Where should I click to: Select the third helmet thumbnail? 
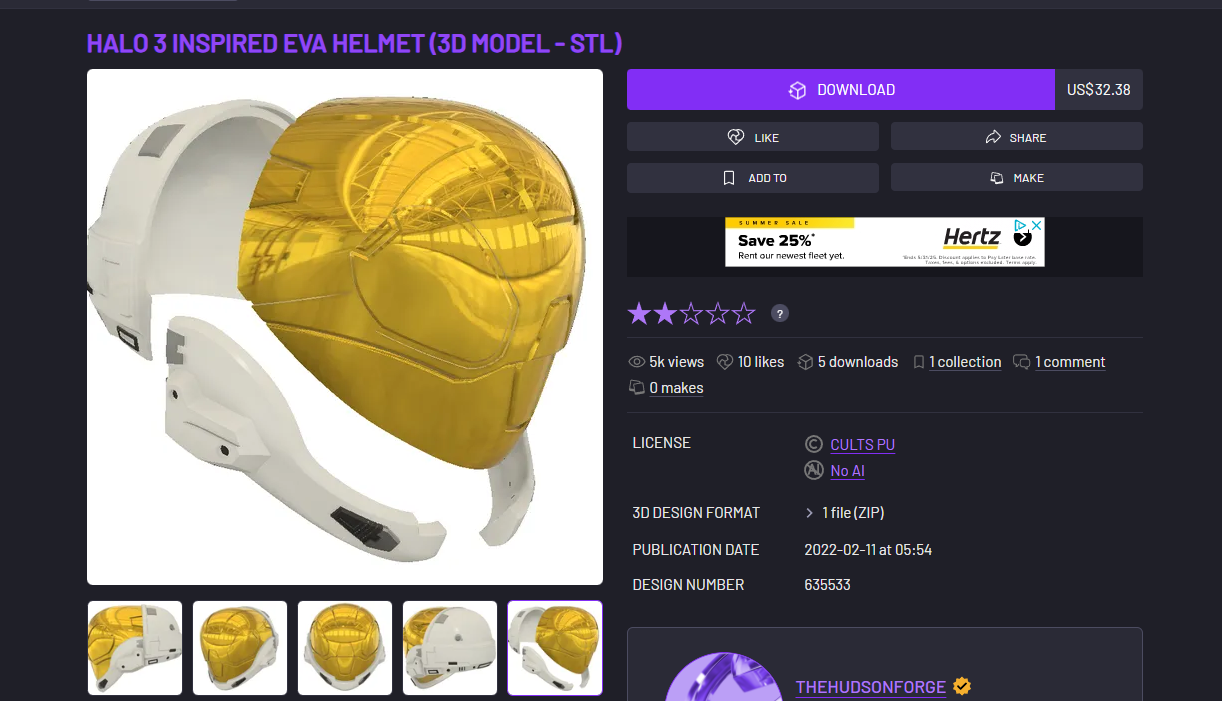345,648
